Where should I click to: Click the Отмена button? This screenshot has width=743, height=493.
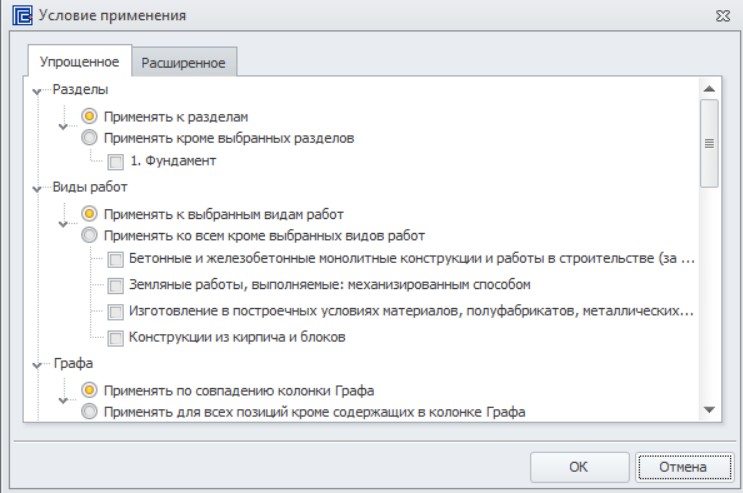683,467
